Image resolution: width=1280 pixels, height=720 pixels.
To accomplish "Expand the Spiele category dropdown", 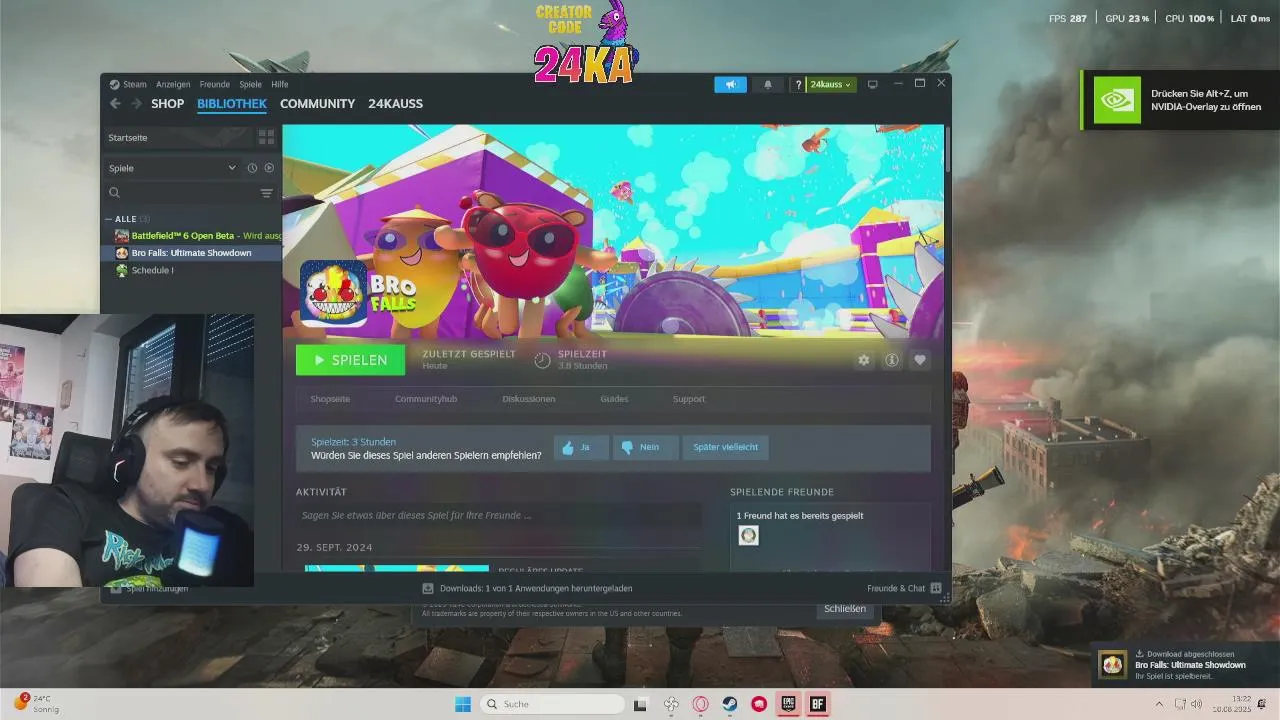I will [x=232, y=168].
